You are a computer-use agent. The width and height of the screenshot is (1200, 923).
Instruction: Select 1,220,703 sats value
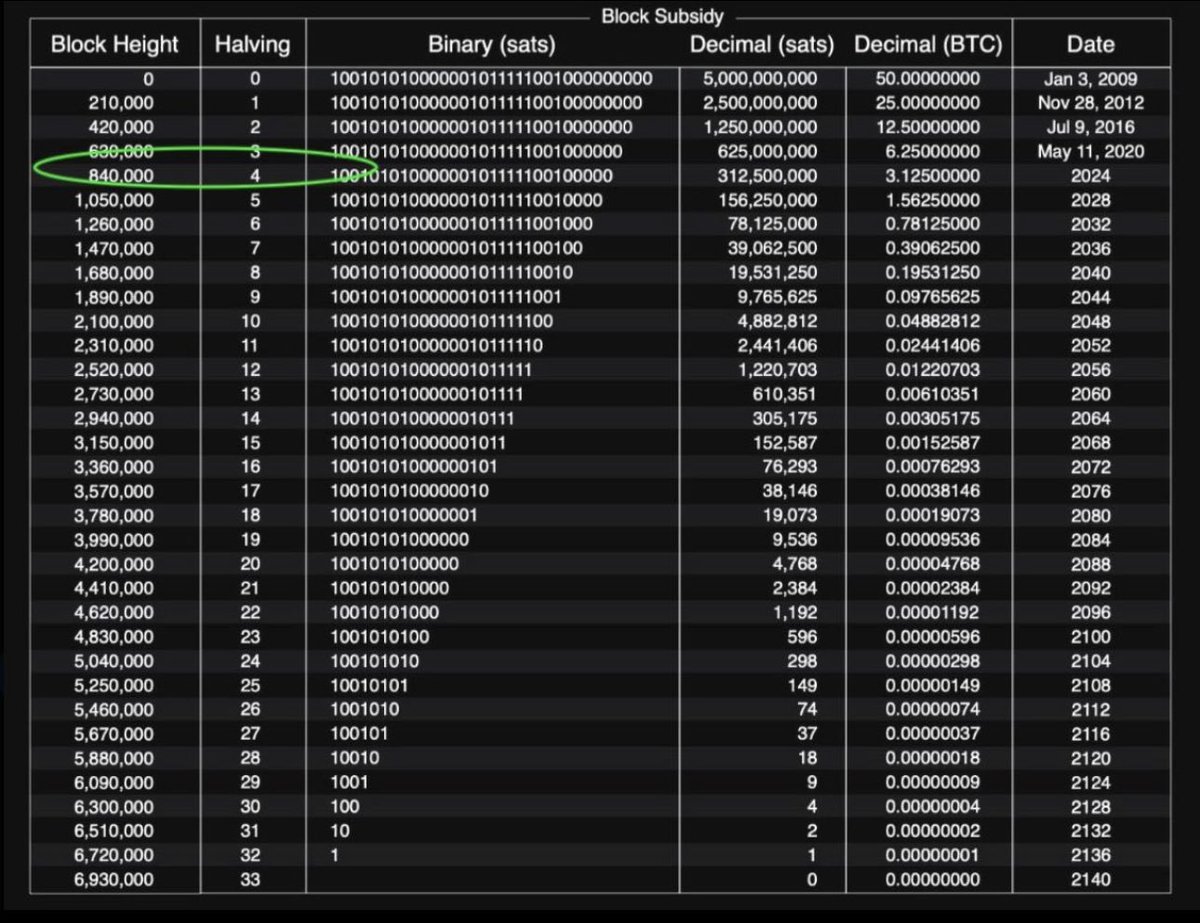click(777, 370)
